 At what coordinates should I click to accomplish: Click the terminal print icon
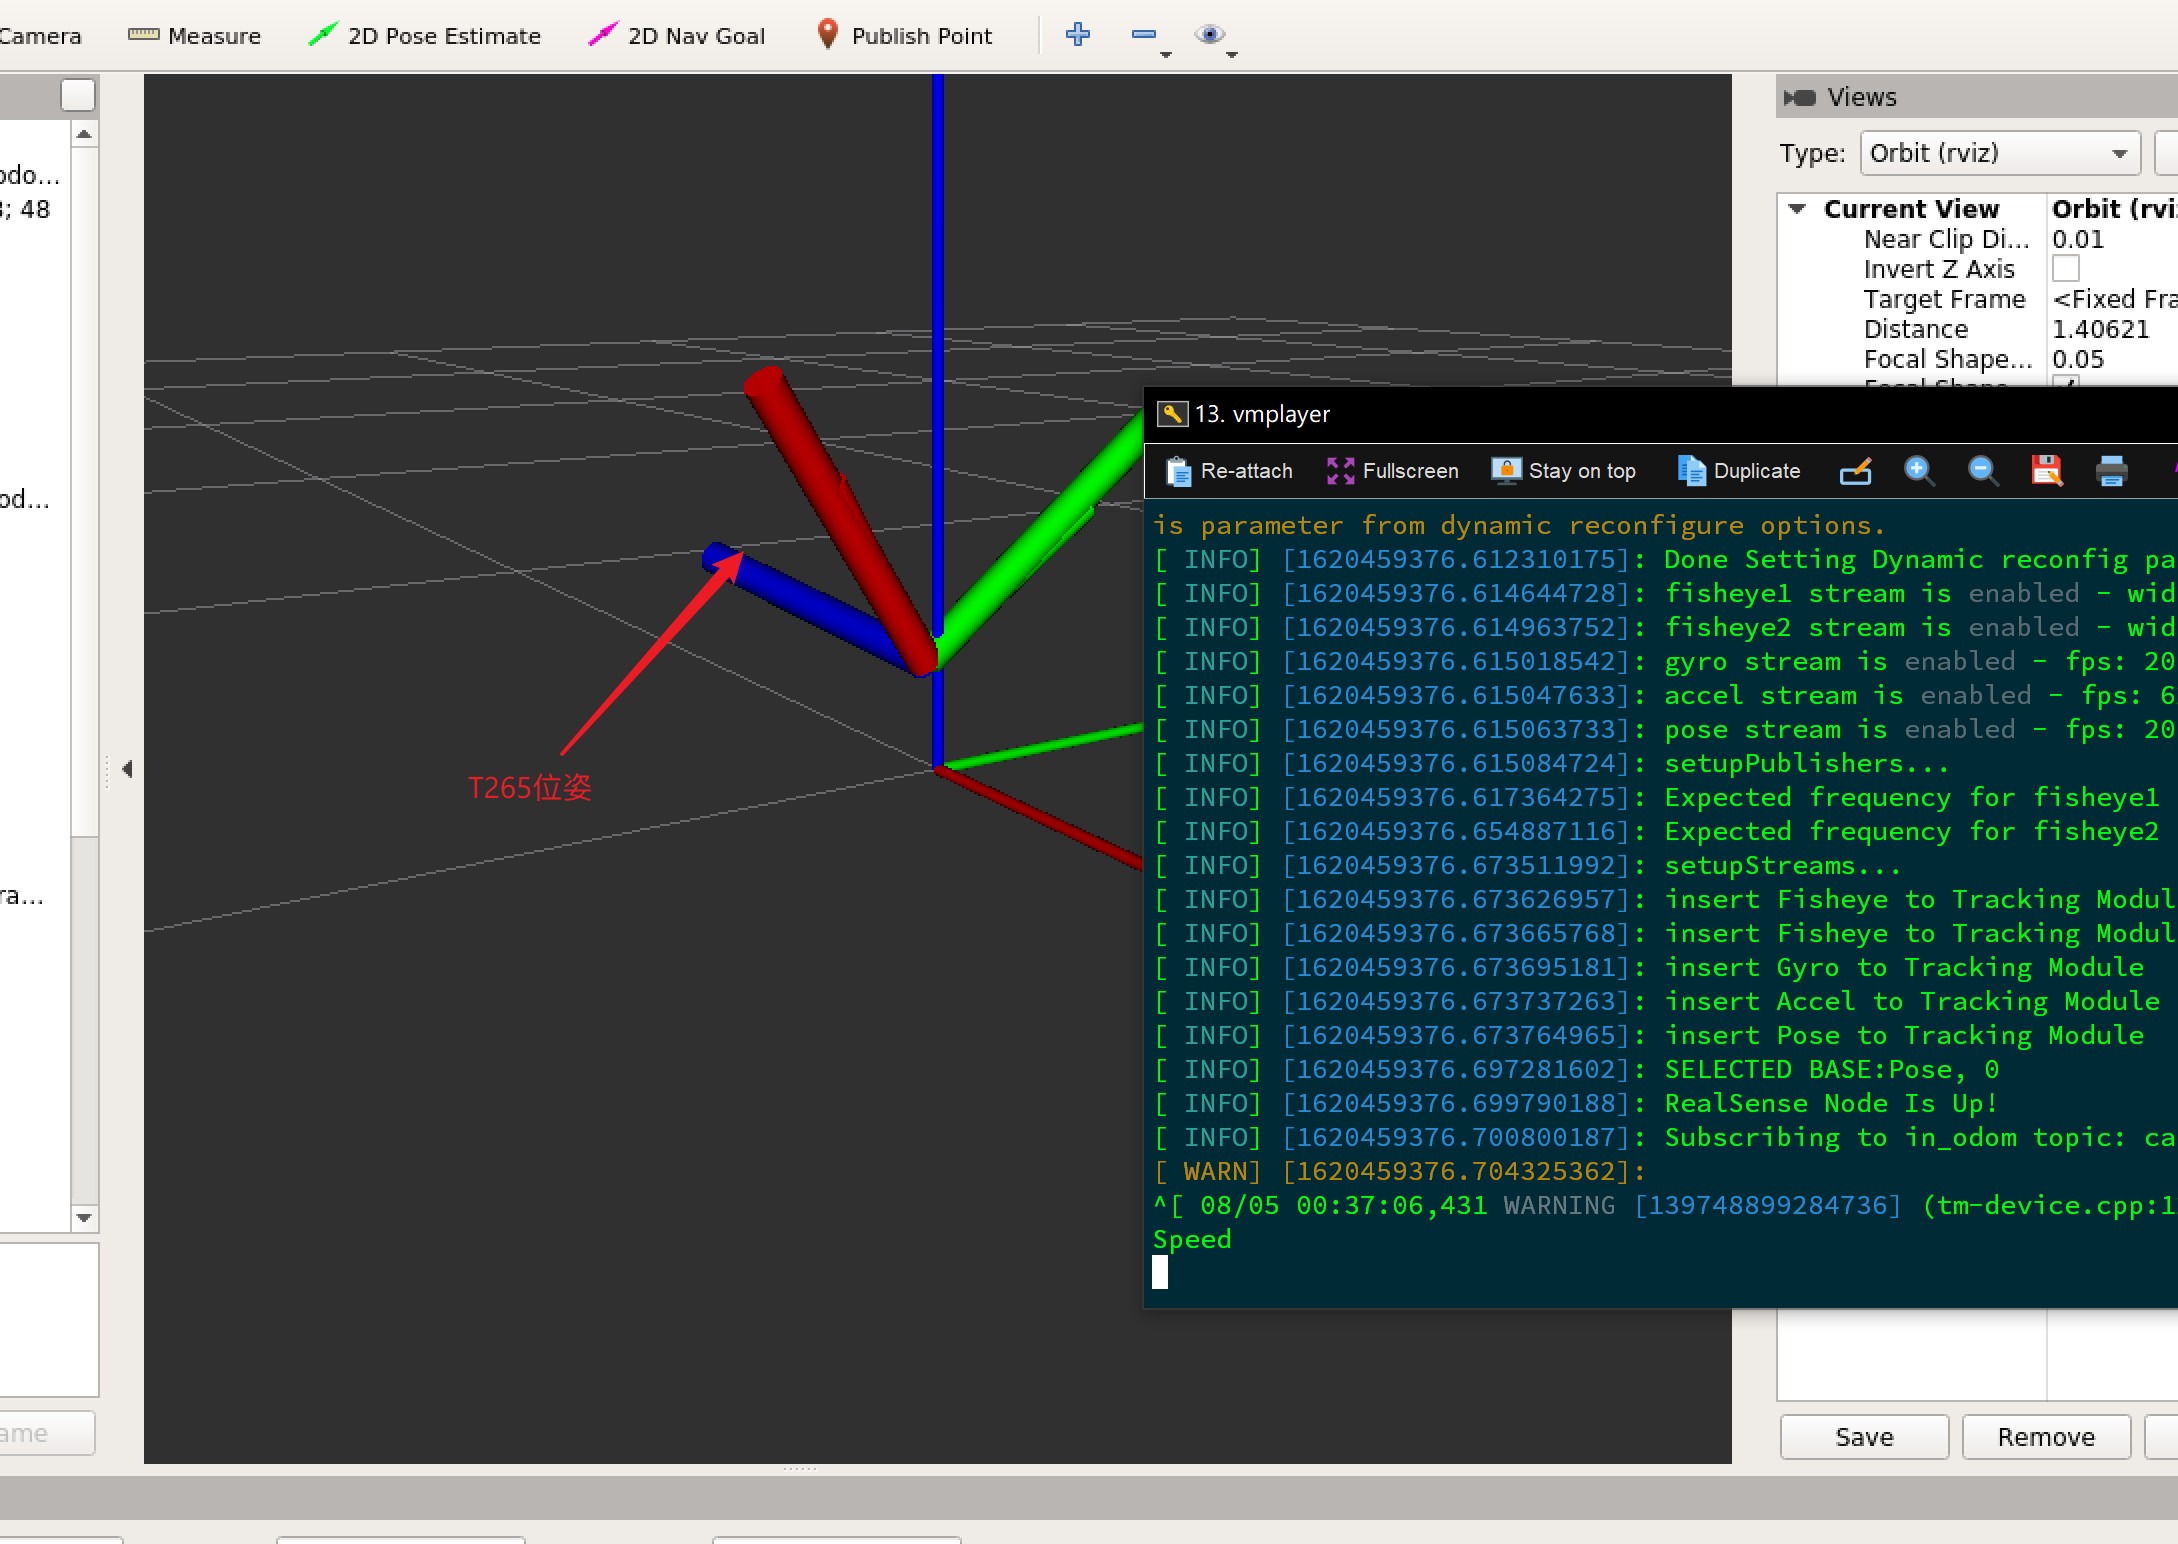(x=2111, y=471)
